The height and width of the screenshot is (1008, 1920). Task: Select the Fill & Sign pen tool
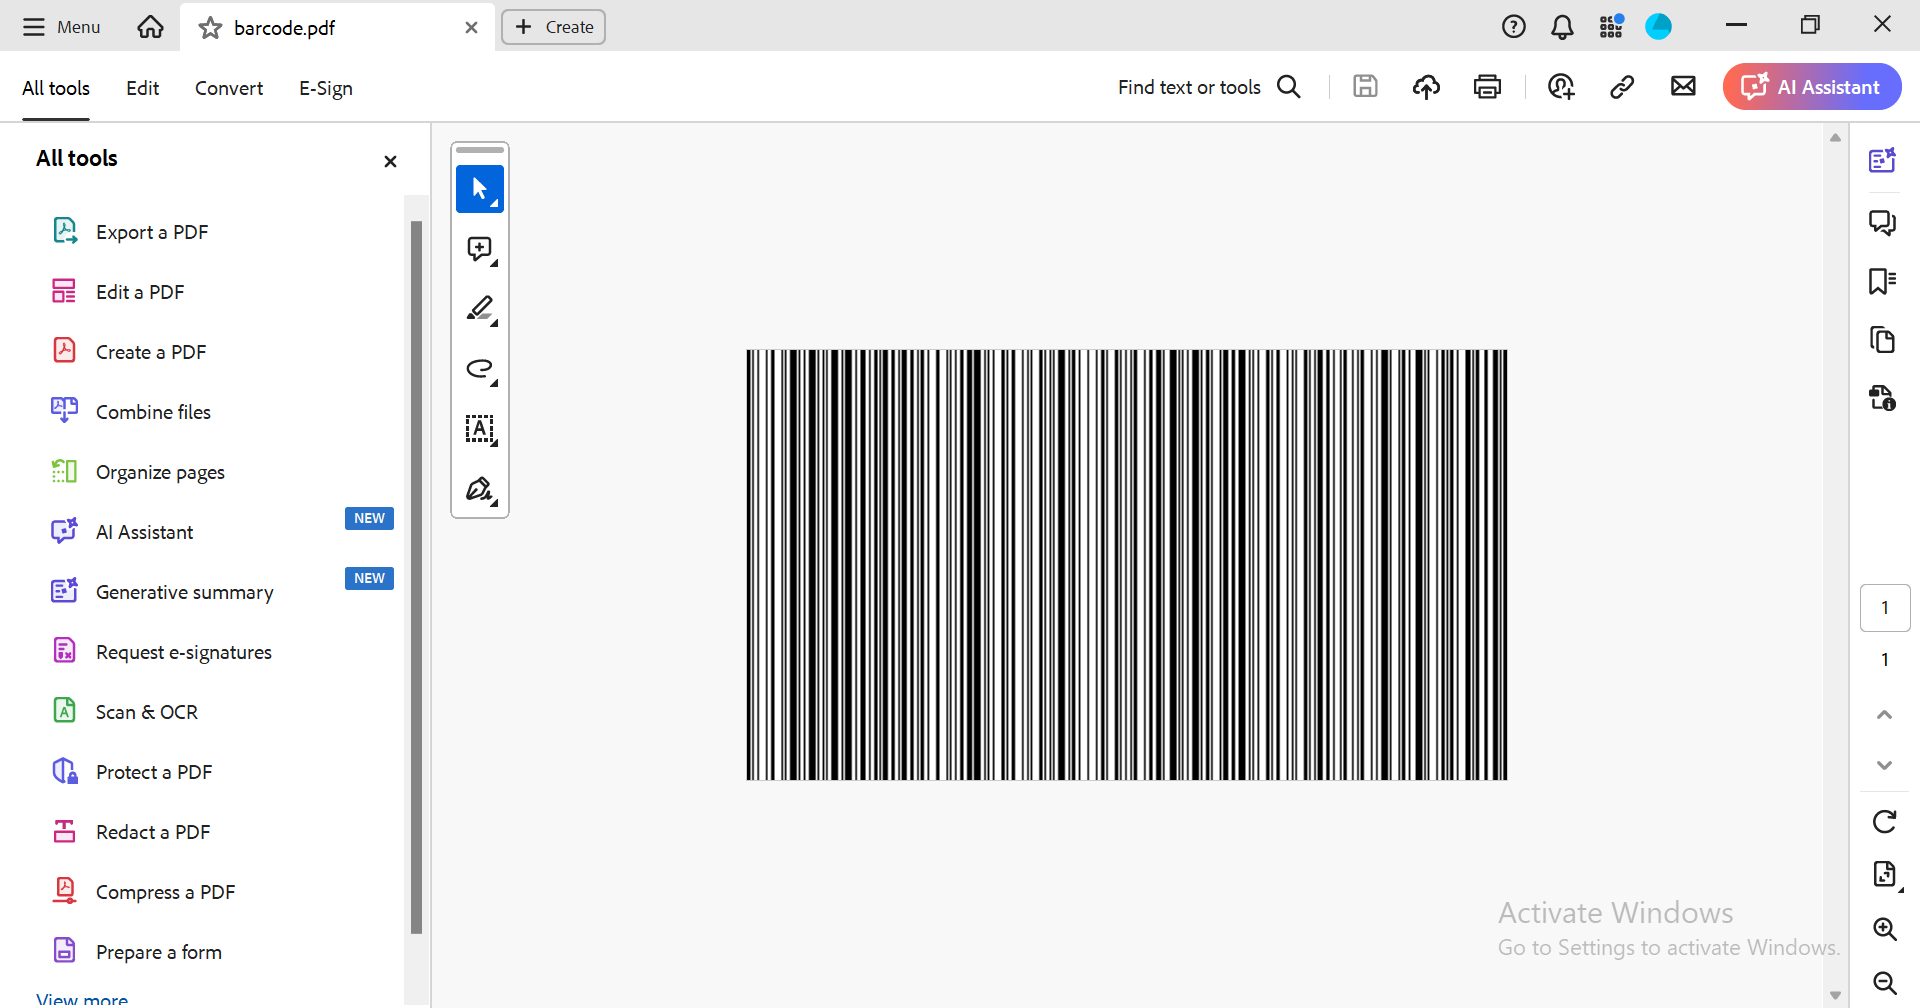(x=480, y=489)
